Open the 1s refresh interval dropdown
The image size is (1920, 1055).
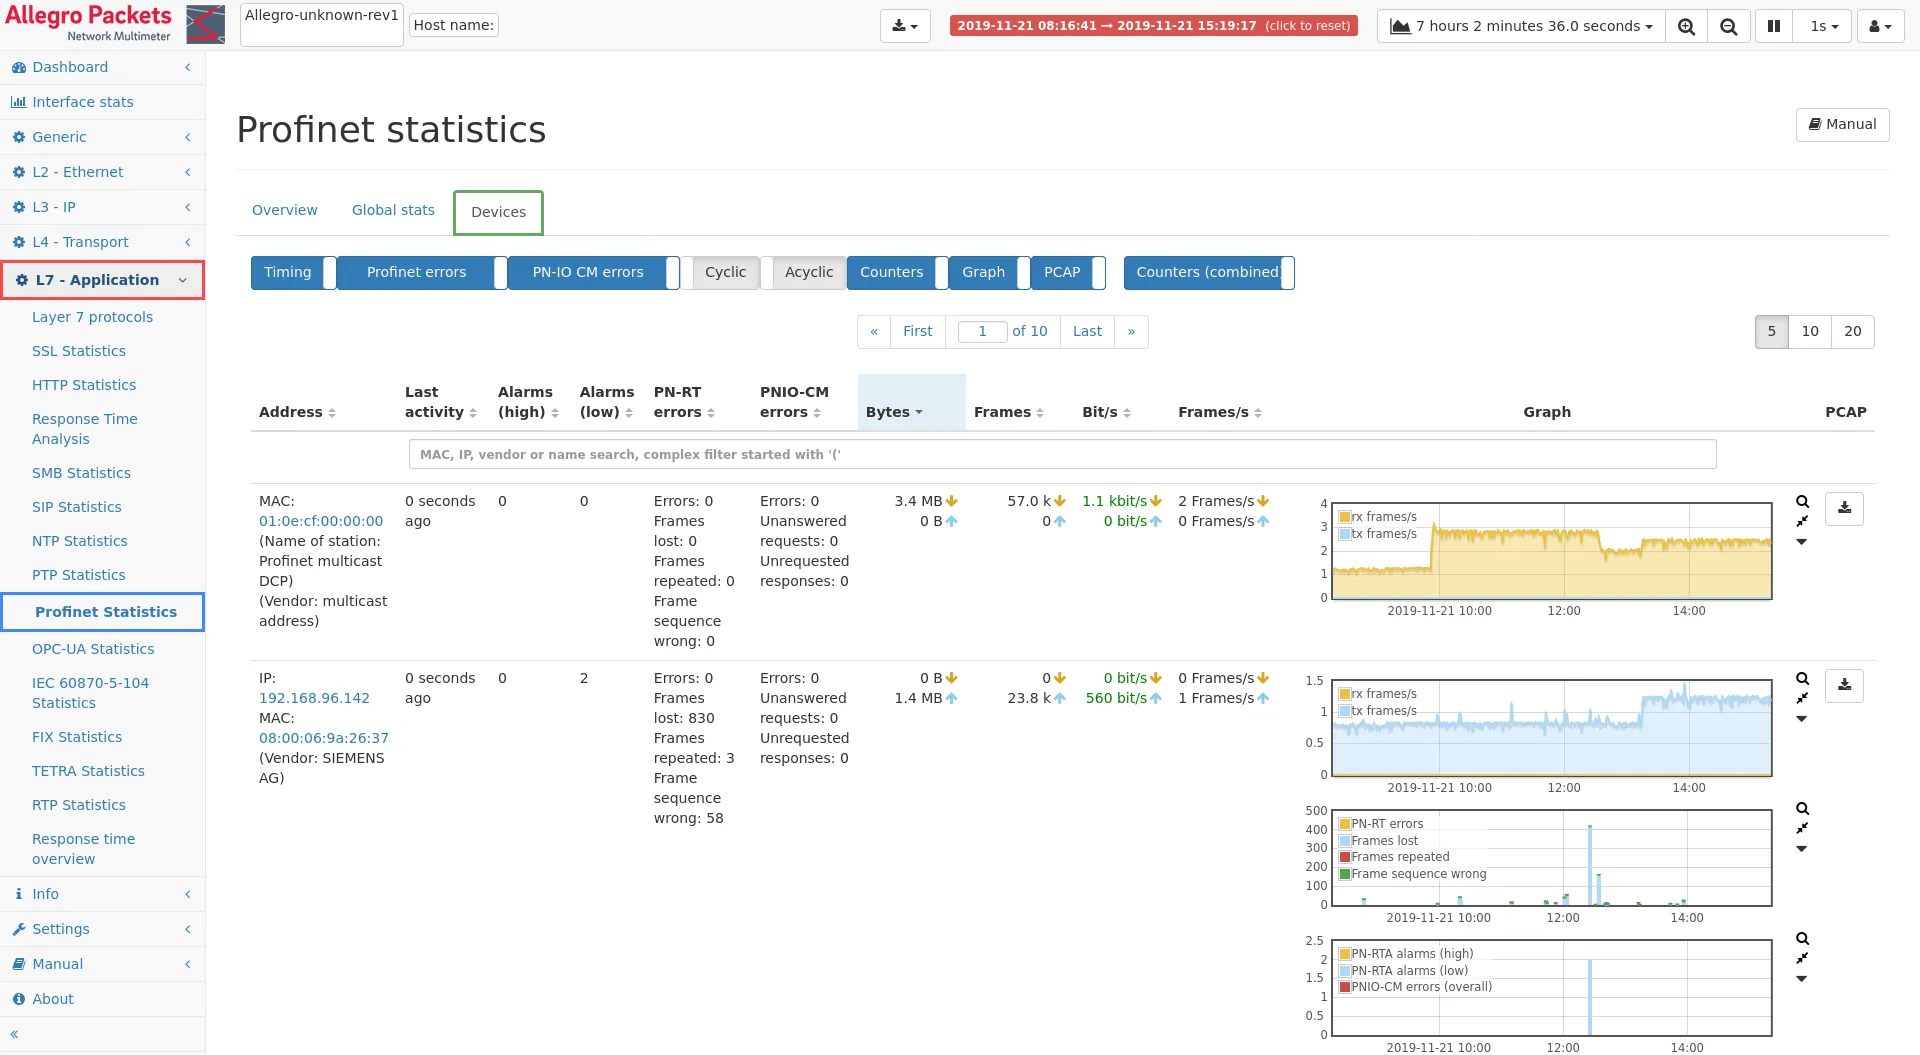[1823, 26]
